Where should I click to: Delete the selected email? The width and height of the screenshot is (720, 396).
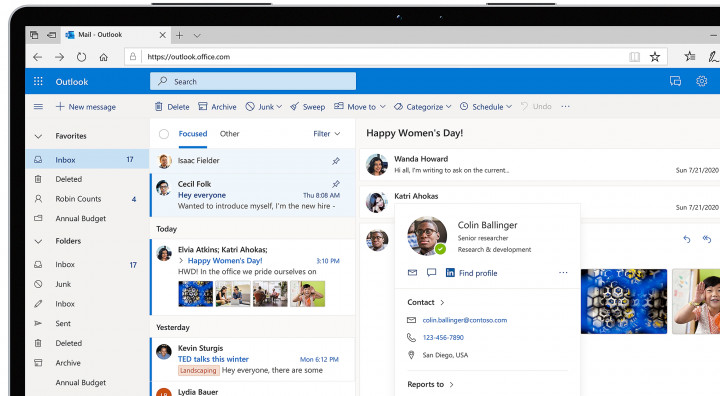[x=172, y=107]
